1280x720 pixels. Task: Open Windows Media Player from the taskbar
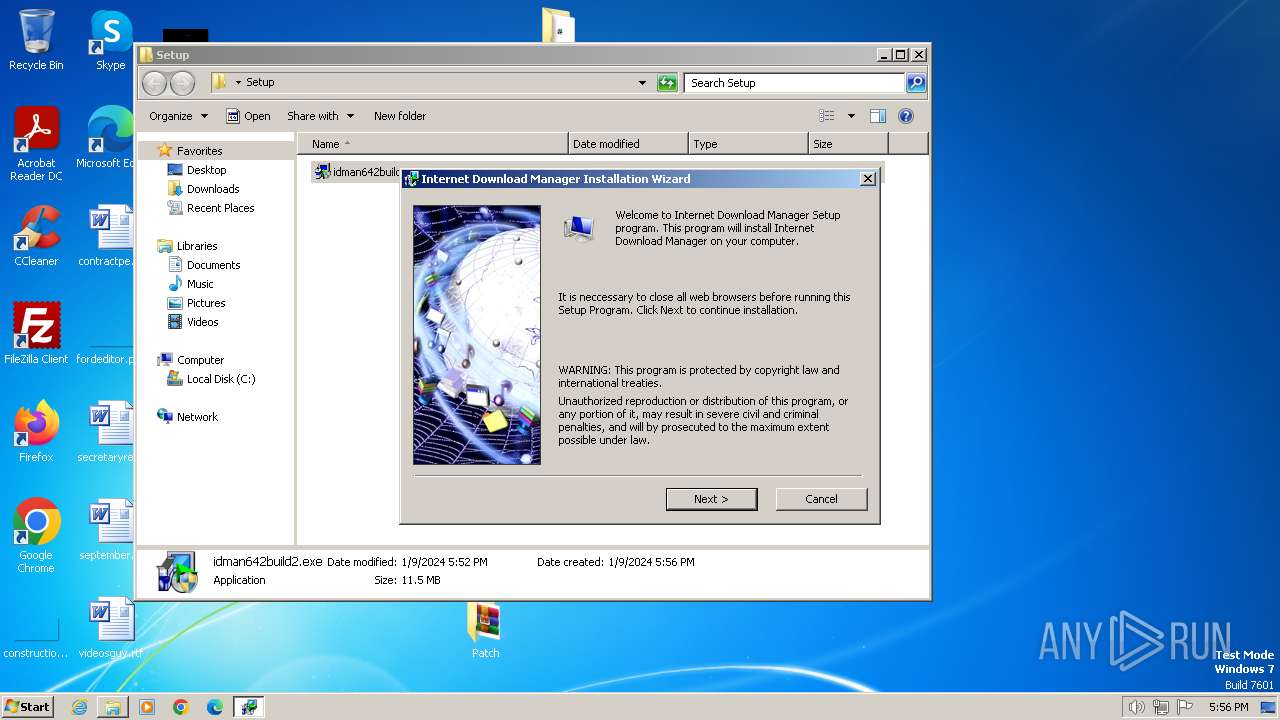pos(147,707)
